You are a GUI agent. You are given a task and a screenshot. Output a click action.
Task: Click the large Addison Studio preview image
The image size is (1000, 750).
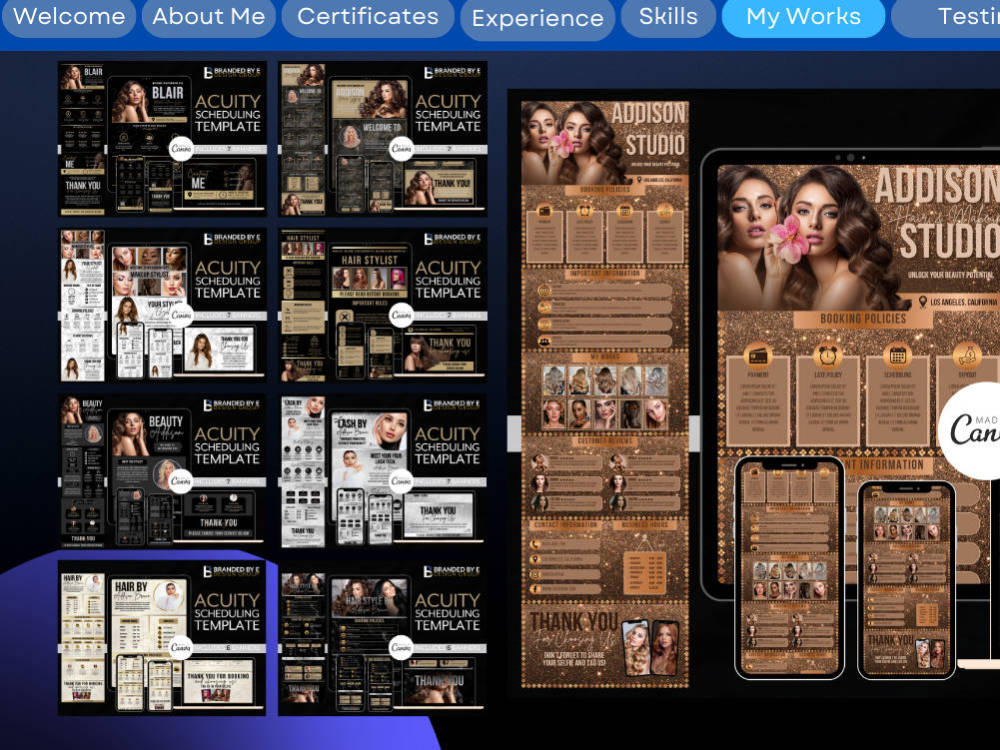tap(754, 394)
